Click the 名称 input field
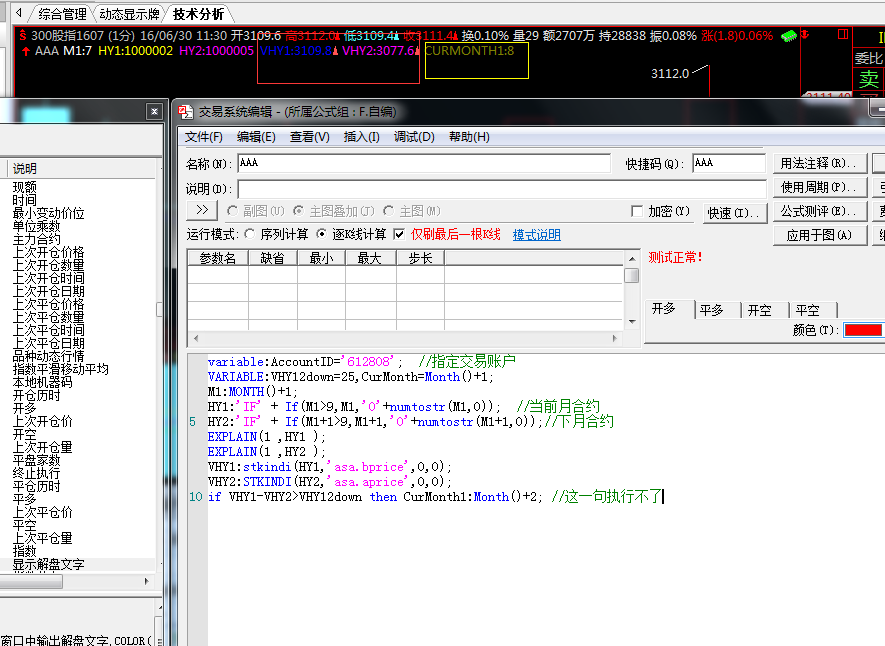Image resolution: width=885 pixels, height=646 pixels. pyautogui.click(x=423, y=163)
